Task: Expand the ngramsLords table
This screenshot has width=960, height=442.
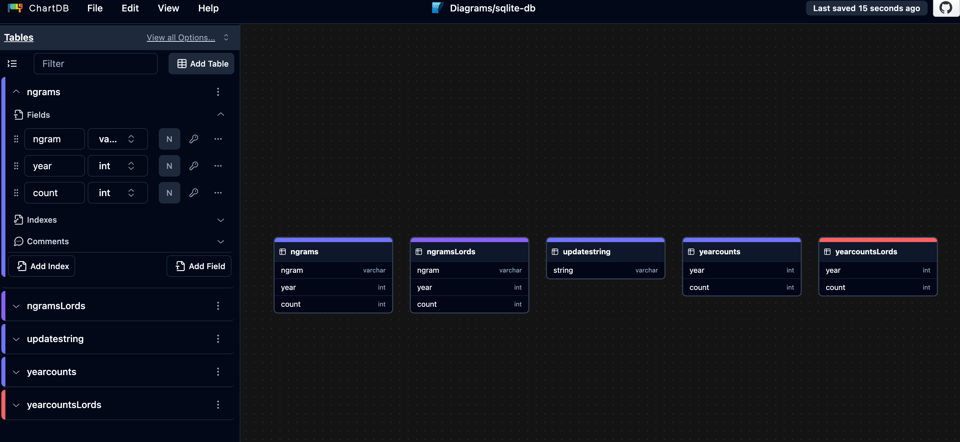Action: (x=17, y=305)
